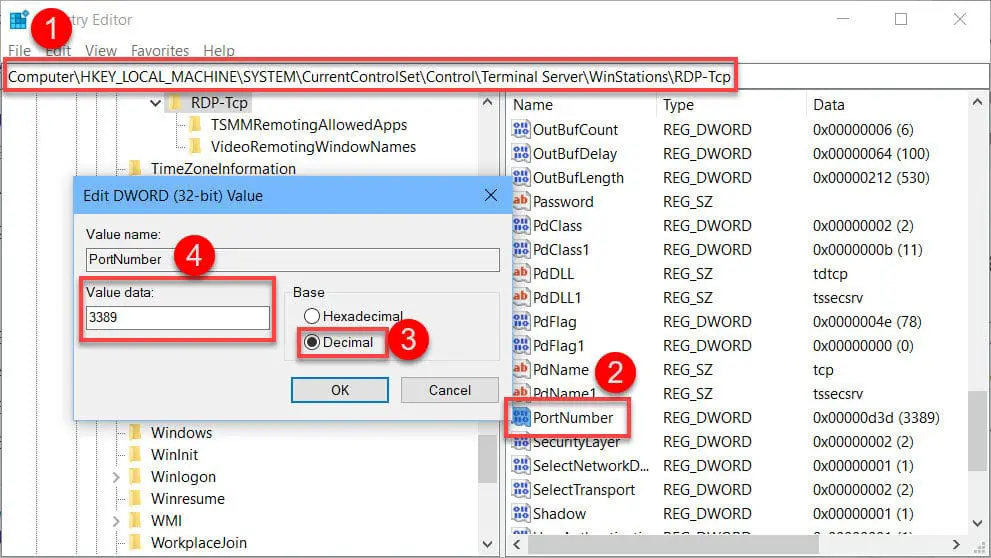Expand the Winlogon tree node
The image size is (991, 558).
pyautogui.click(x=116, y=477)
